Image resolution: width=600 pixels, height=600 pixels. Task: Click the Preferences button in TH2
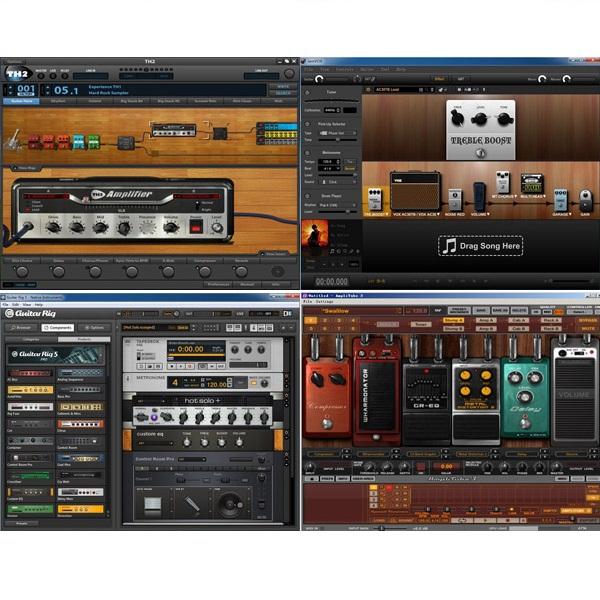[x=218, y=284]
